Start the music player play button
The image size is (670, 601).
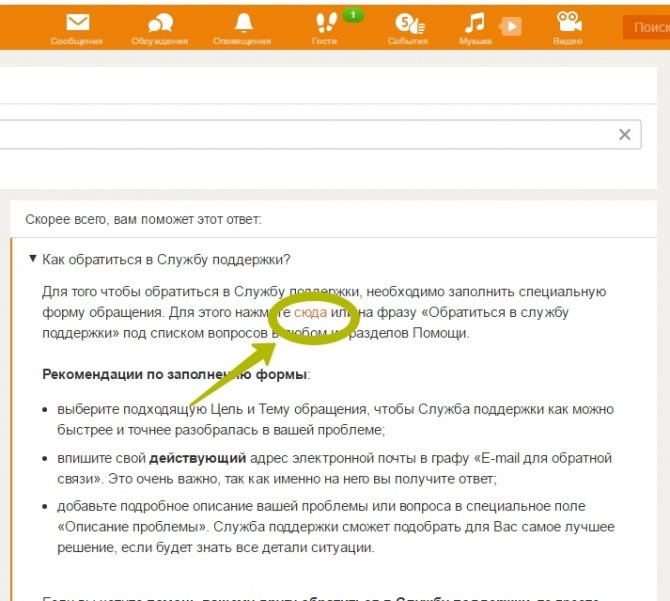coord(511,26)
